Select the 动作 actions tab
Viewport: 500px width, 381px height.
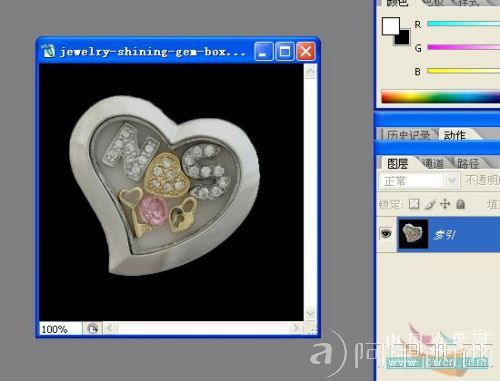(455, 135)
